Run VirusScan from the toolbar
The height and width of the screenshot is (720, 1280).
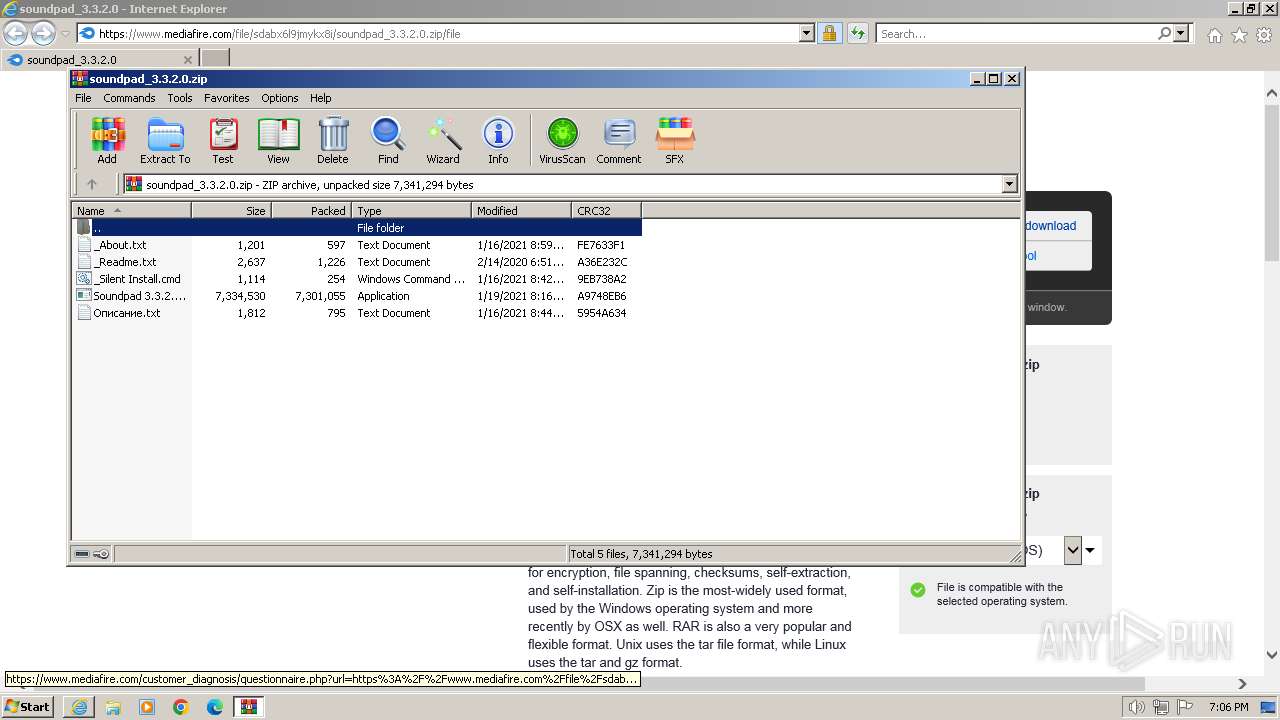pyautogui.click(x=562, y=140)
